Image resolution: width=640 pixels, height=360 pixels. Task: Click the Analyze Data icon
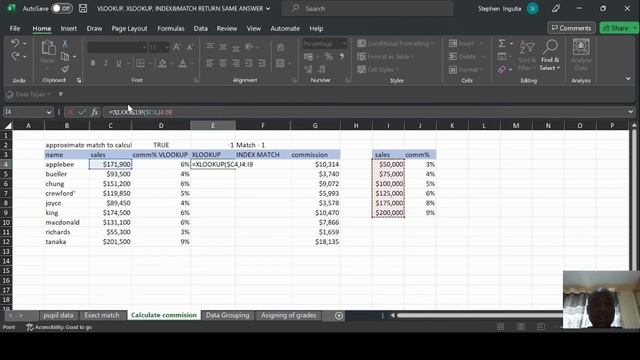point(581,56)
